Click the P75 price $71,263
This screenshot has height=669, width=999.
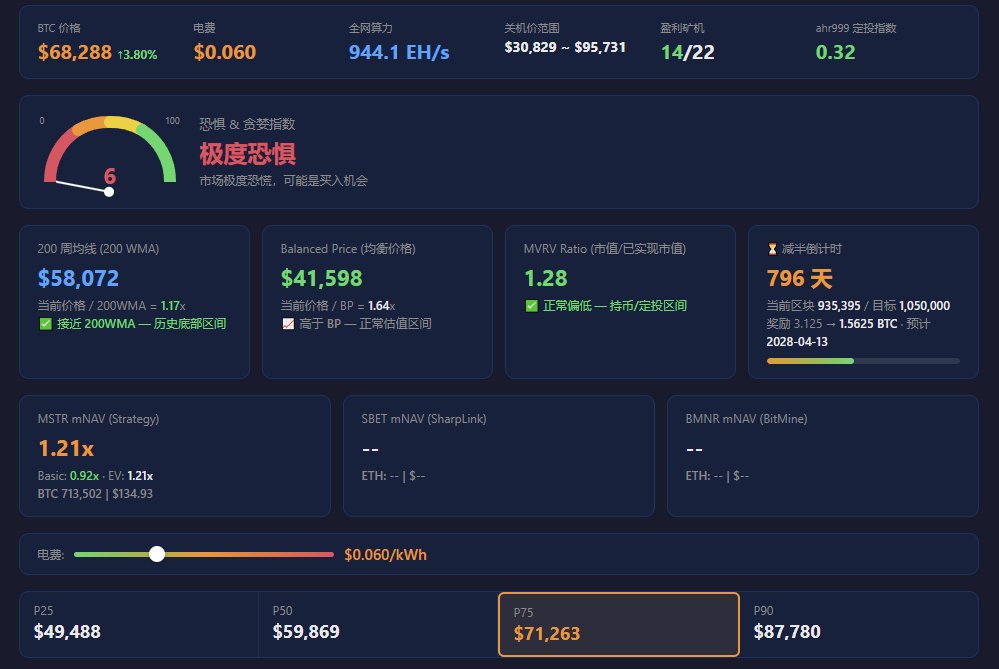point(547,633)
